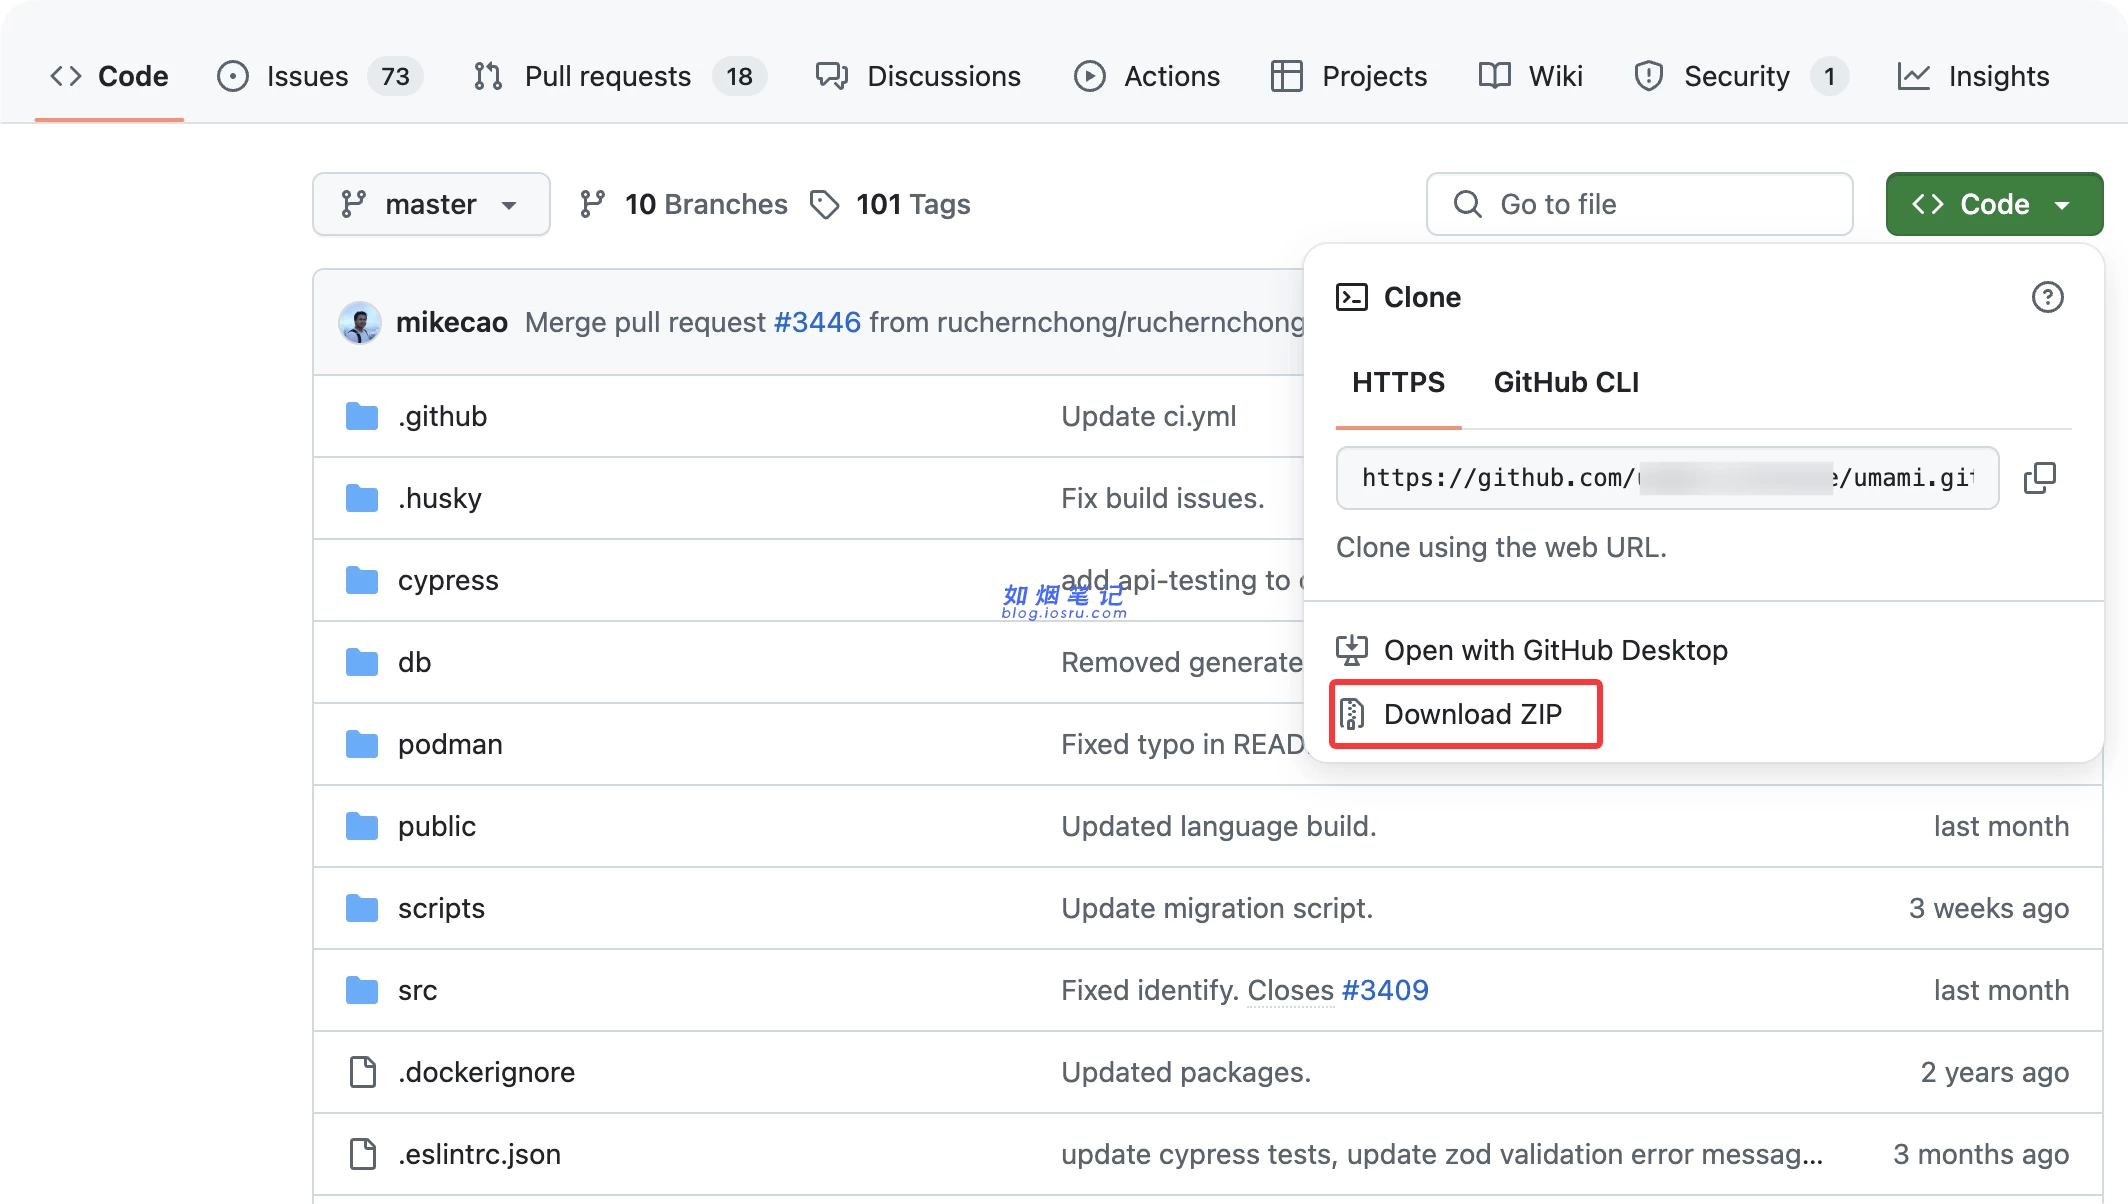
Task: Click the scripts folder icon
Action: 362,908
